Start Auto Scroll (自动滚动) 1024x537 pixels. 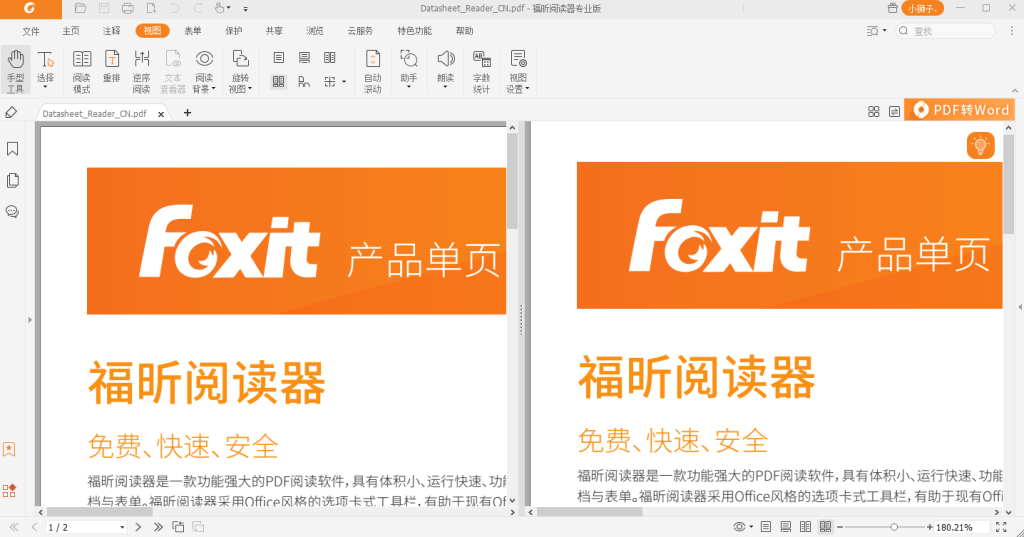[x=373, y=71]
